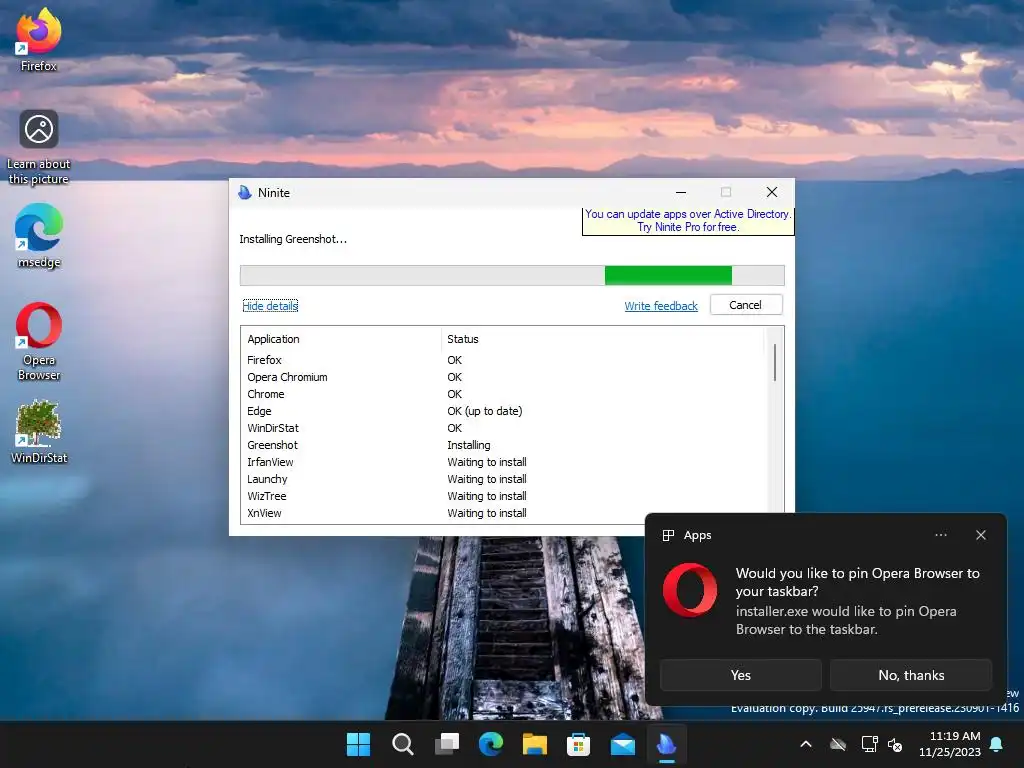Open the Write feedback link

[x=661, y=306]
